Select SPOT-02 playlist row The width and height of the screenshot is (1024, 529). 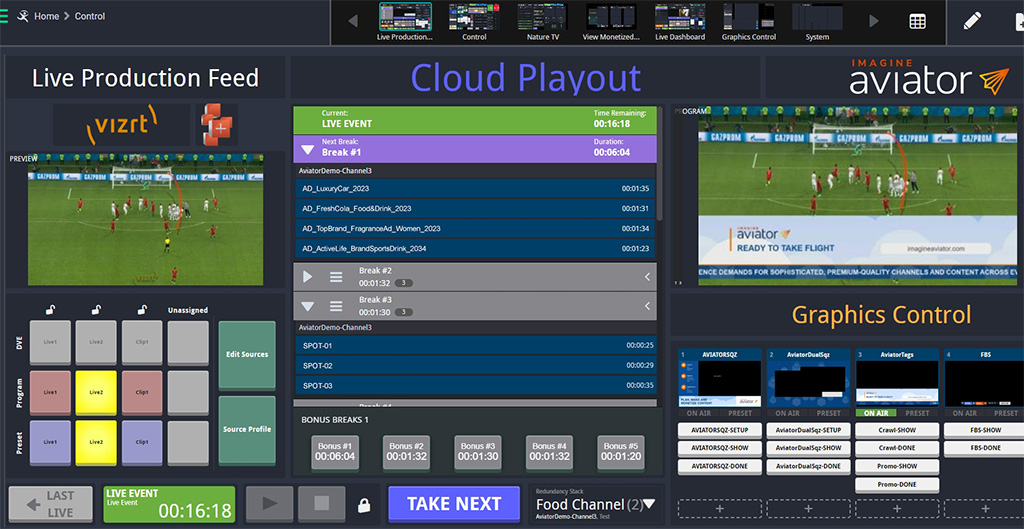click(475, 366)
